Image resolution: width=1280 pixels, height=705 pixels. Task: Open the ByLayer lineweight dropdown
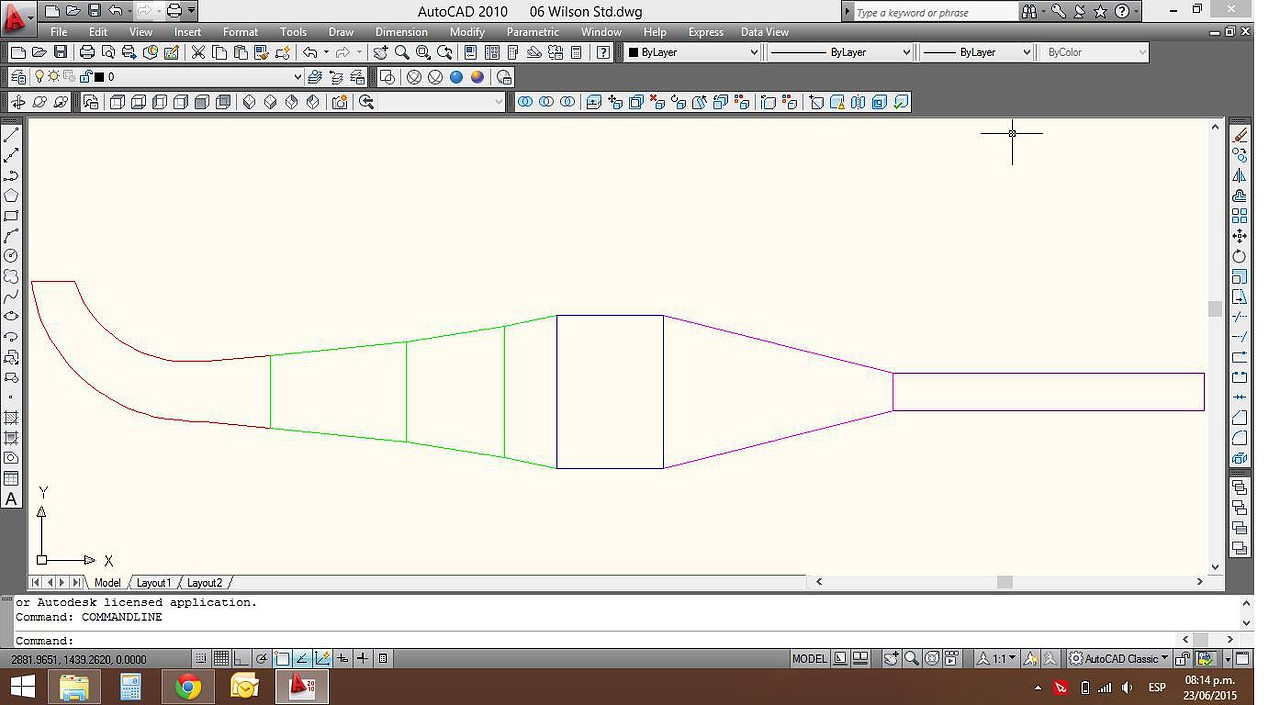point(1026,52)
